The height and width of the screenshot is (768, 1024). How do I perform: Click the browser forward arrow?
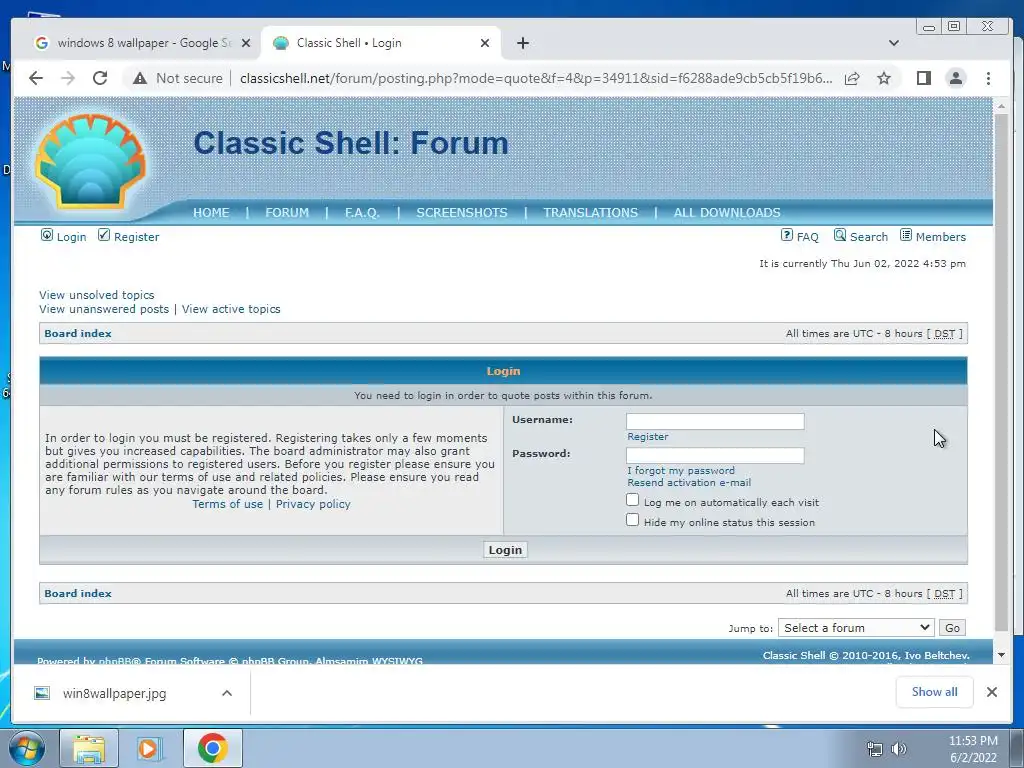[68, 78]
